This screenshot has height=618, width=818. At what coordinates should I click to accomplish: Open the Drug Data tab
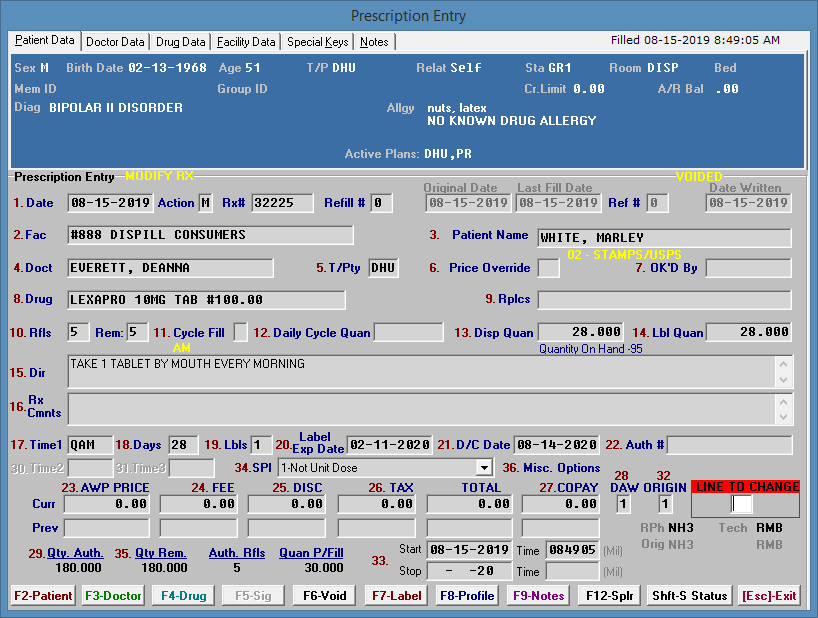tap(181, 42)
